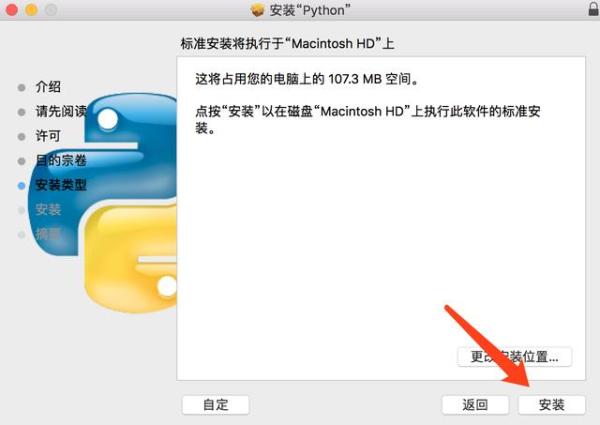
Task: Click the gray bullet beside 介绍
Action: click(x=21, y=88)
